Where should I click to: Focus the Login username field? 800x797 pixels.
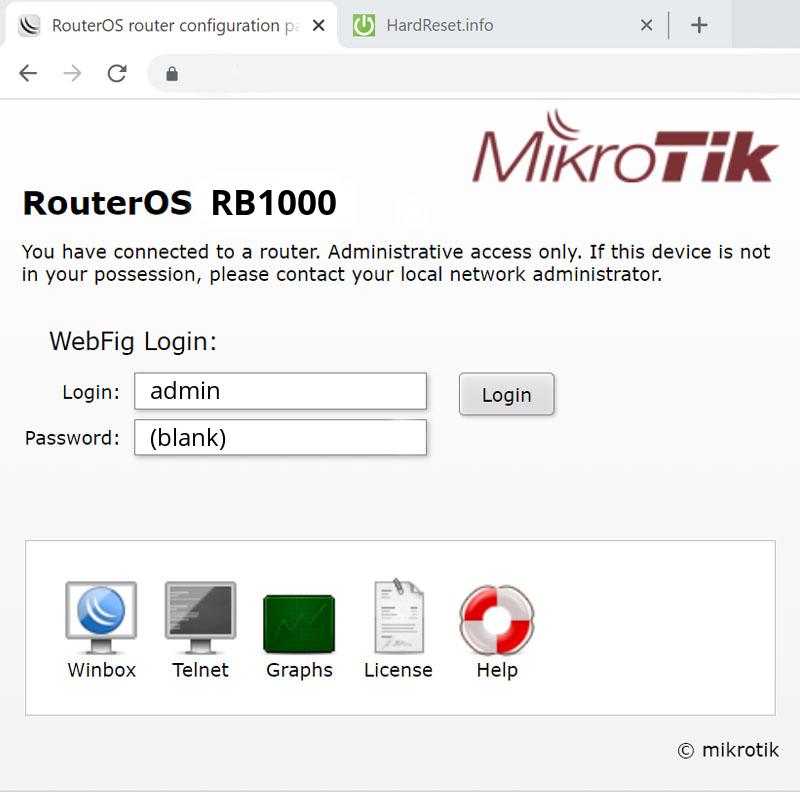click(x=281, y=391)
